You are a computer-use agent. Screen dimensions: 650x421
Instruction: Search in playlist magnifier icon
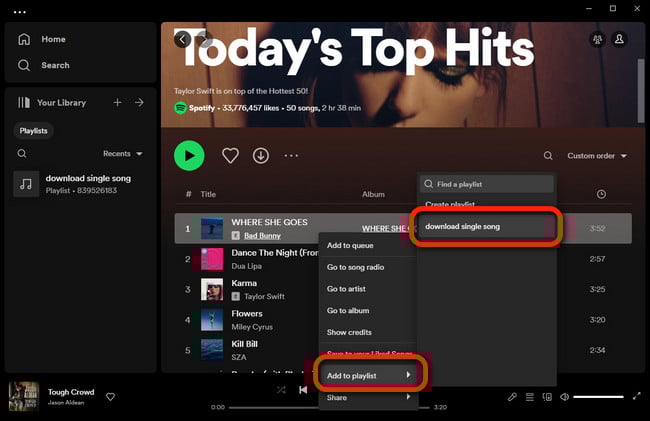click(548, 156)
